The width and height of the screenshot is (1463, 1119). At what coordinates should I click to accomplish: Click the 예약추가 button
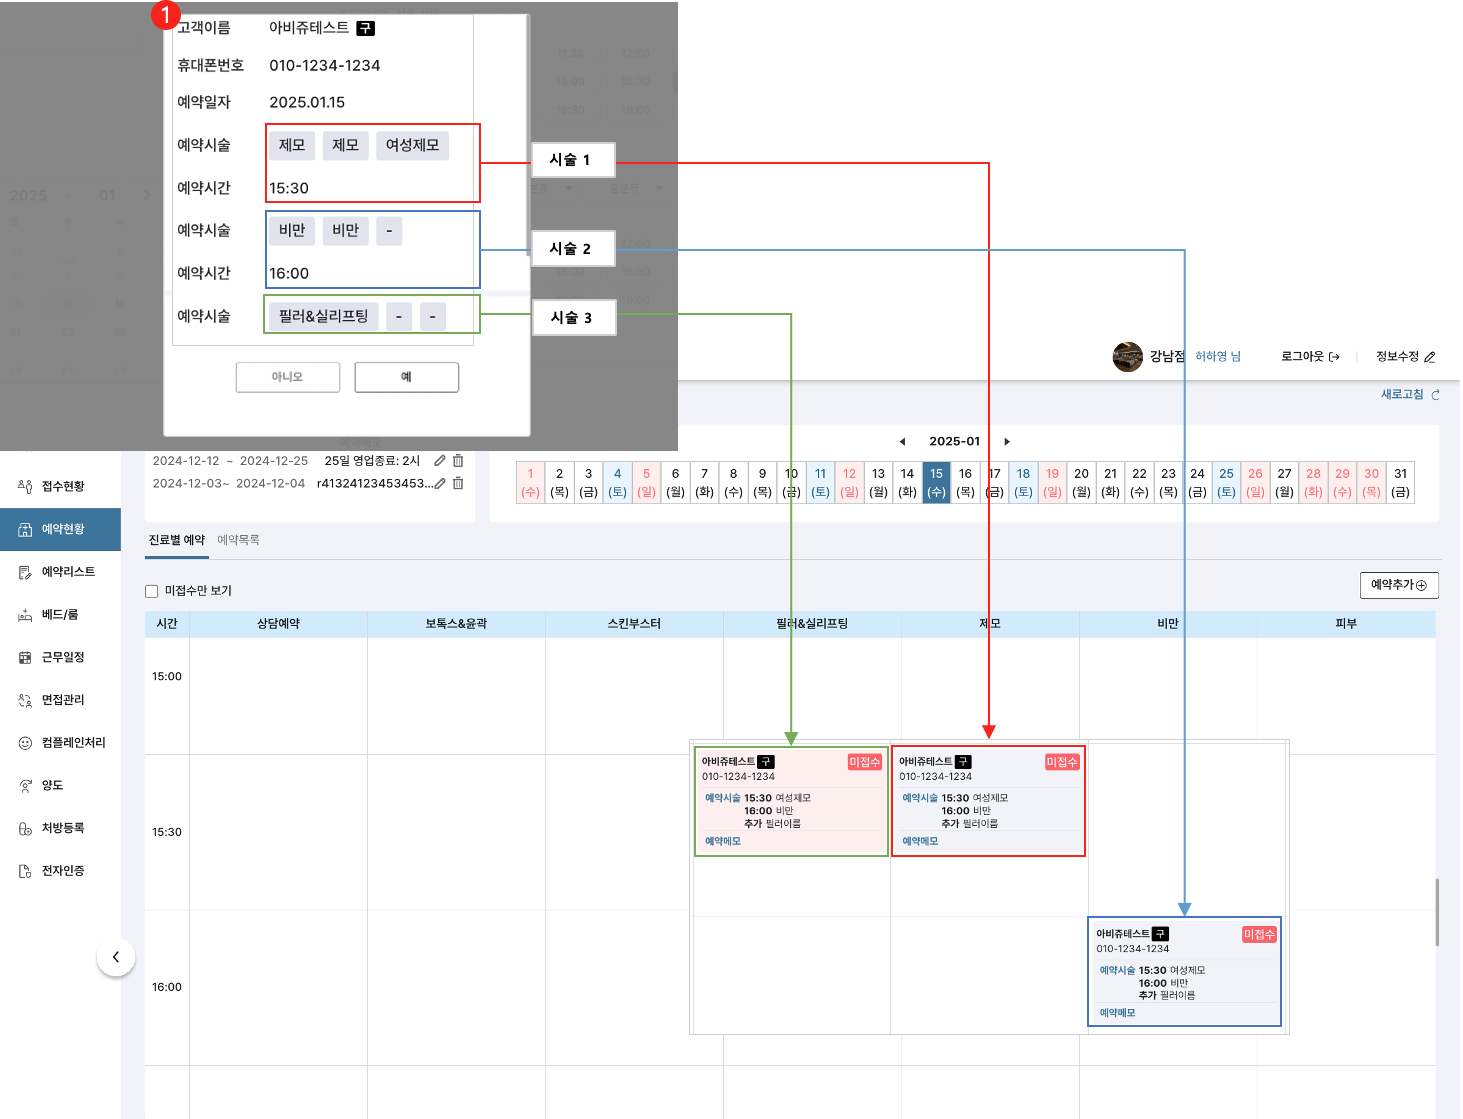tap(1399, 585)
